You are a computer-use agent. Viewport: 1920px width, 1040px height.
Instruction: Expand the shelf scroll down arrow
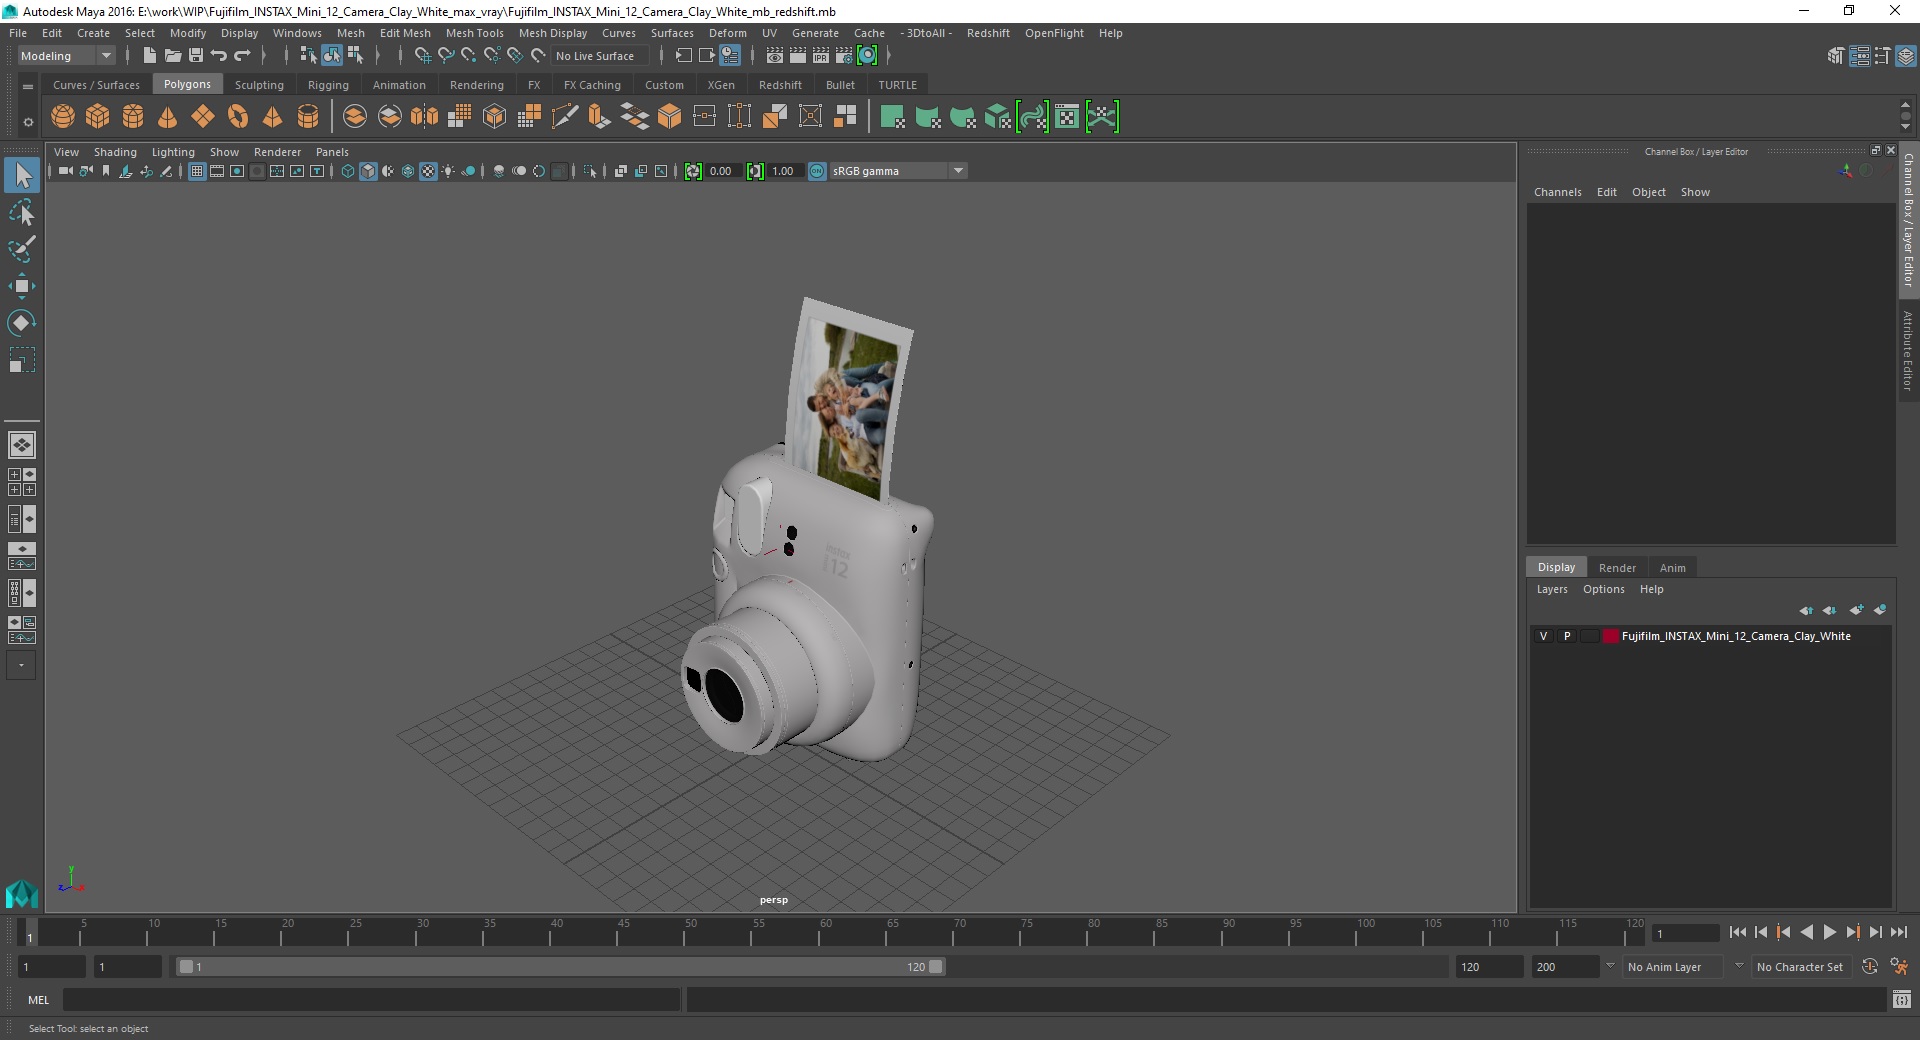(x=1905, y=128)
